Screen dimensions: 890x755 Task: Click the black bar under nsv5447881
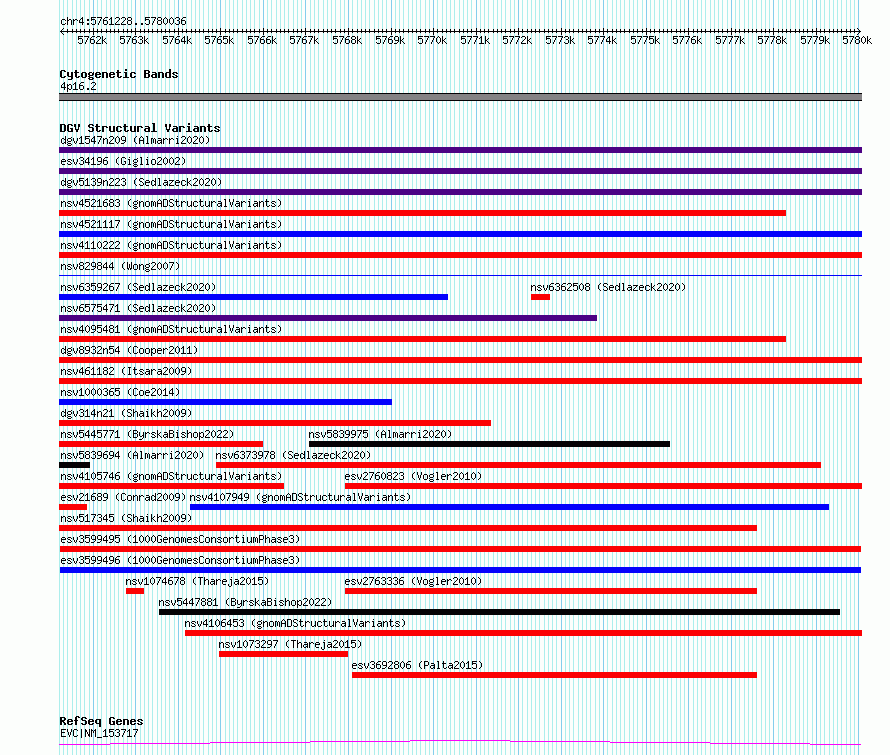click(x=499, y=612)
